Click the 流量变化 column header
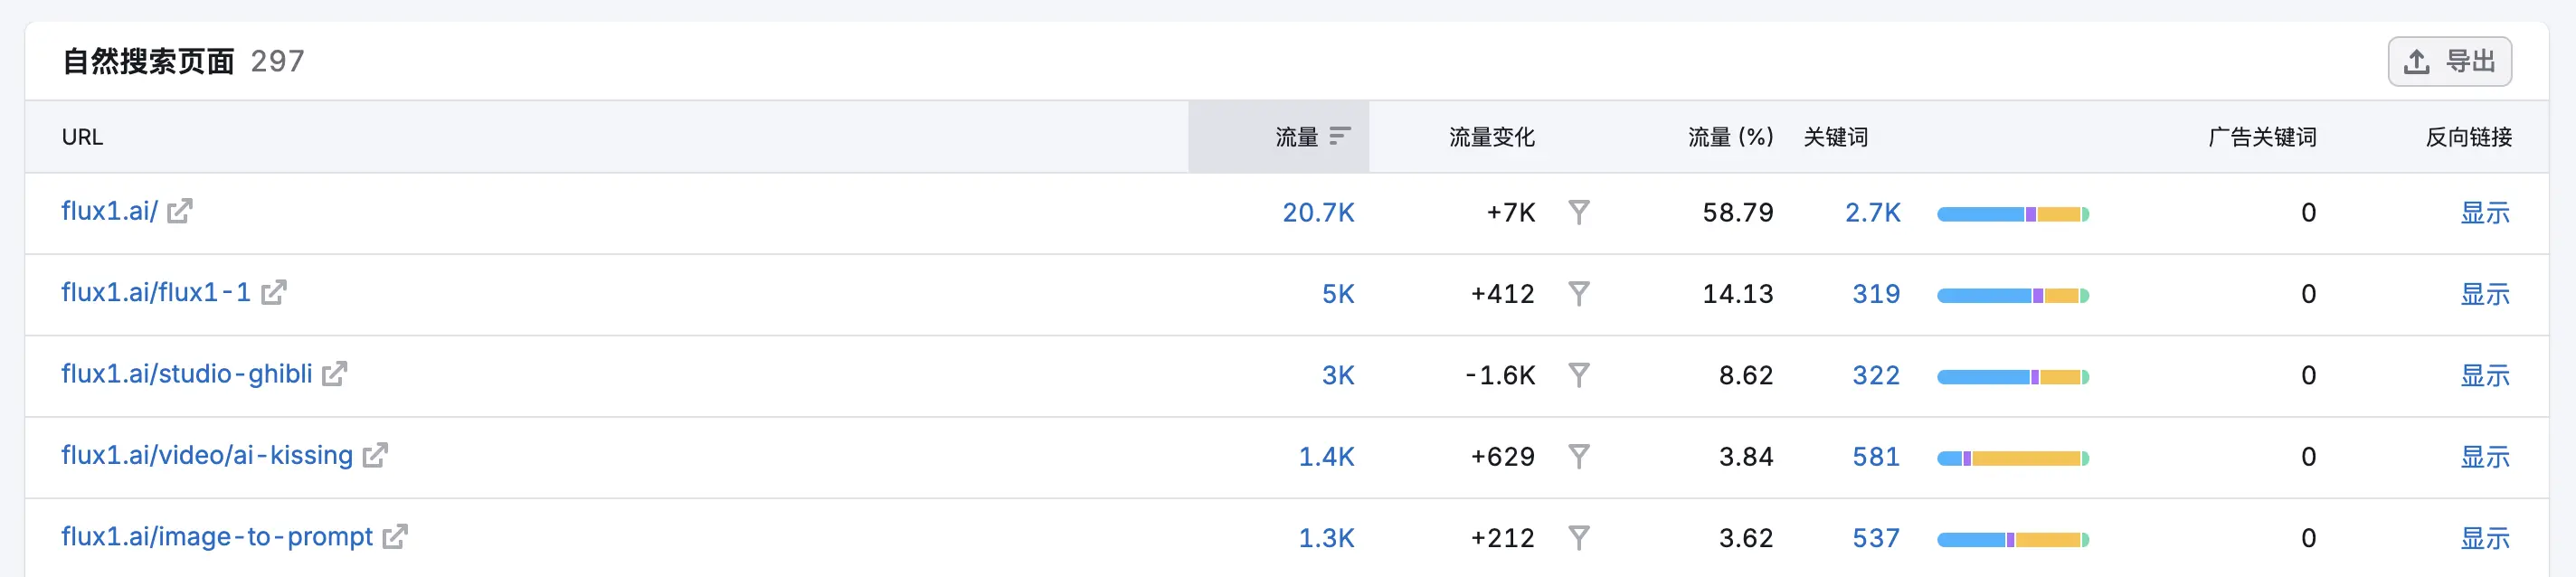 point(1491,137)
